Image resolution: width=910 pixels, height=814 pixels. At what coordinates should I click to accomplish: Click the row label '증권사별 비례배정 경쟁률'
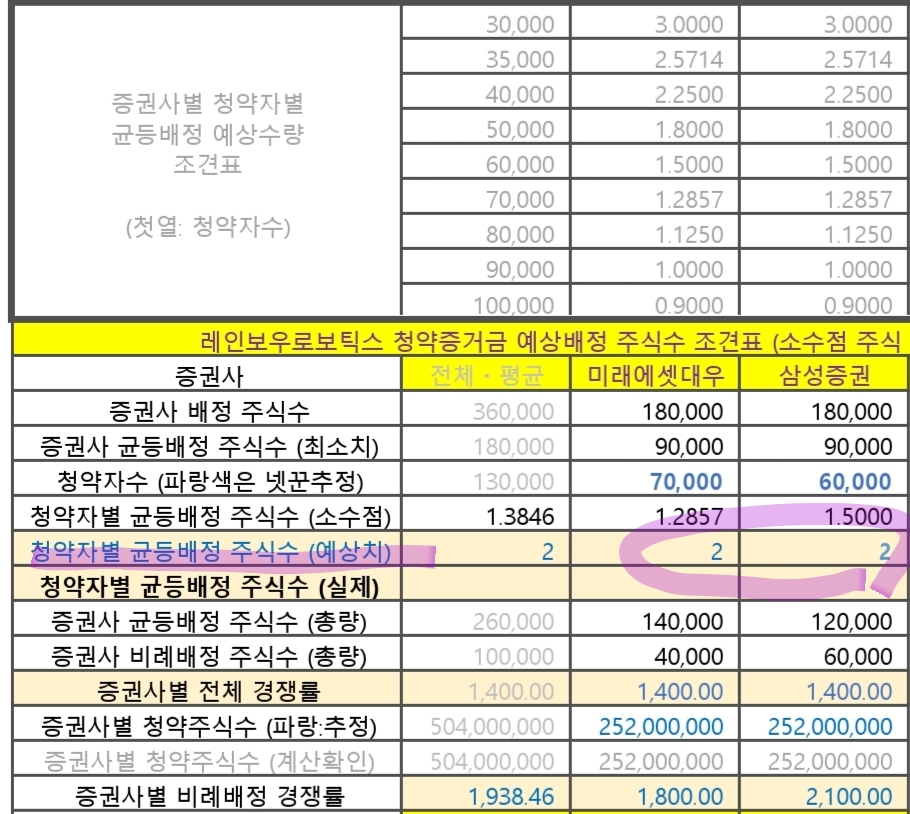[x=207, y=794]
